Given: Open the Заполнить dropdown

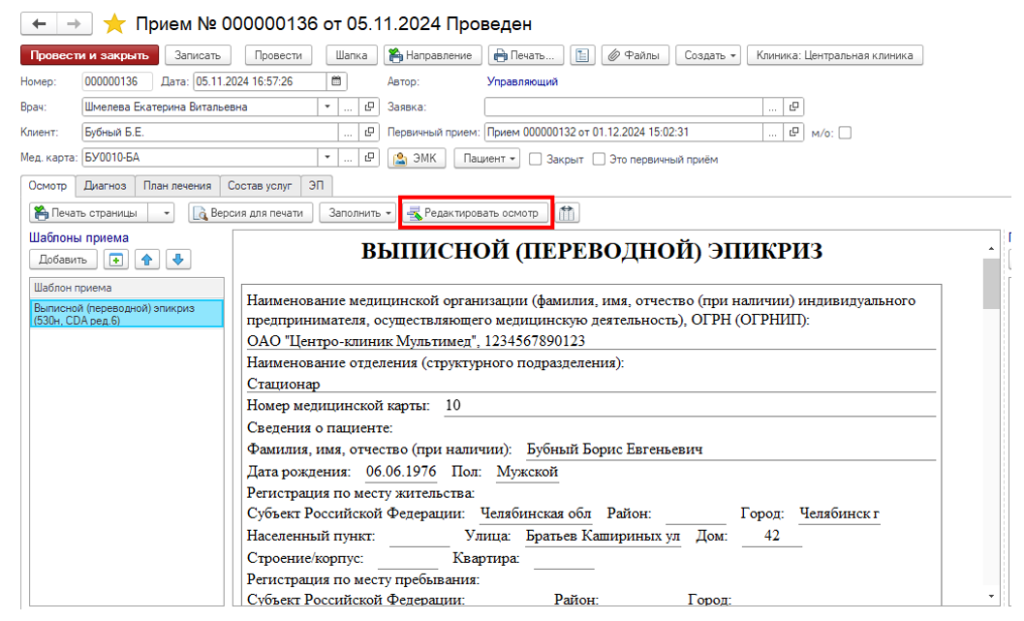Looking at the screenshot, I should 359,213.
